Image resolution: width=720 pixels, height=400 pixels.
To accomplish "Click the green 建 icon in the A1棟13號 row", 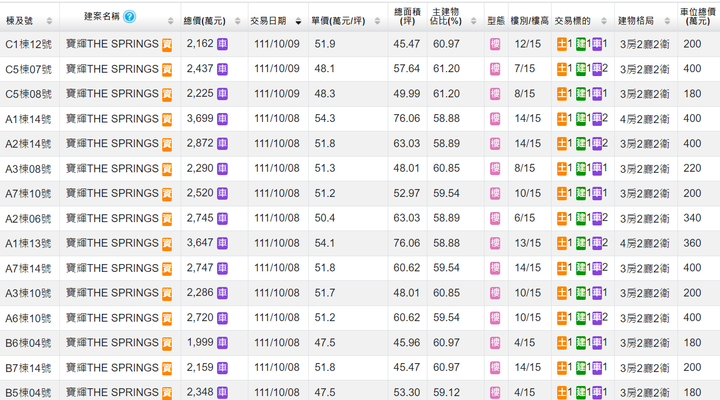I will coord(581,243).
